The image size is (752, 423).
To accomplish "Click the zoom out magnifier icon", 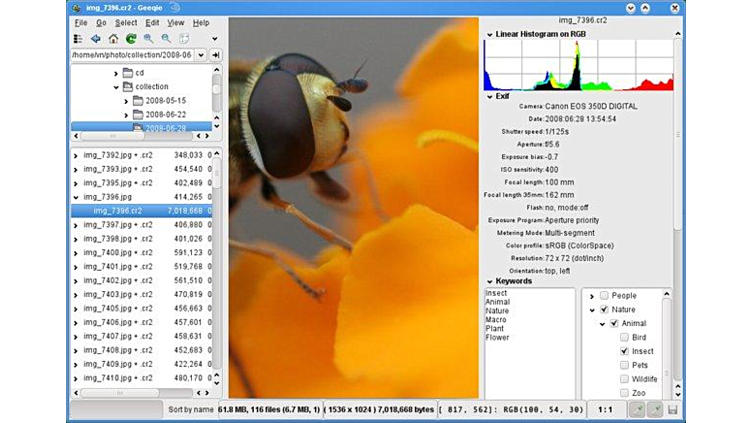I will 166,39.
